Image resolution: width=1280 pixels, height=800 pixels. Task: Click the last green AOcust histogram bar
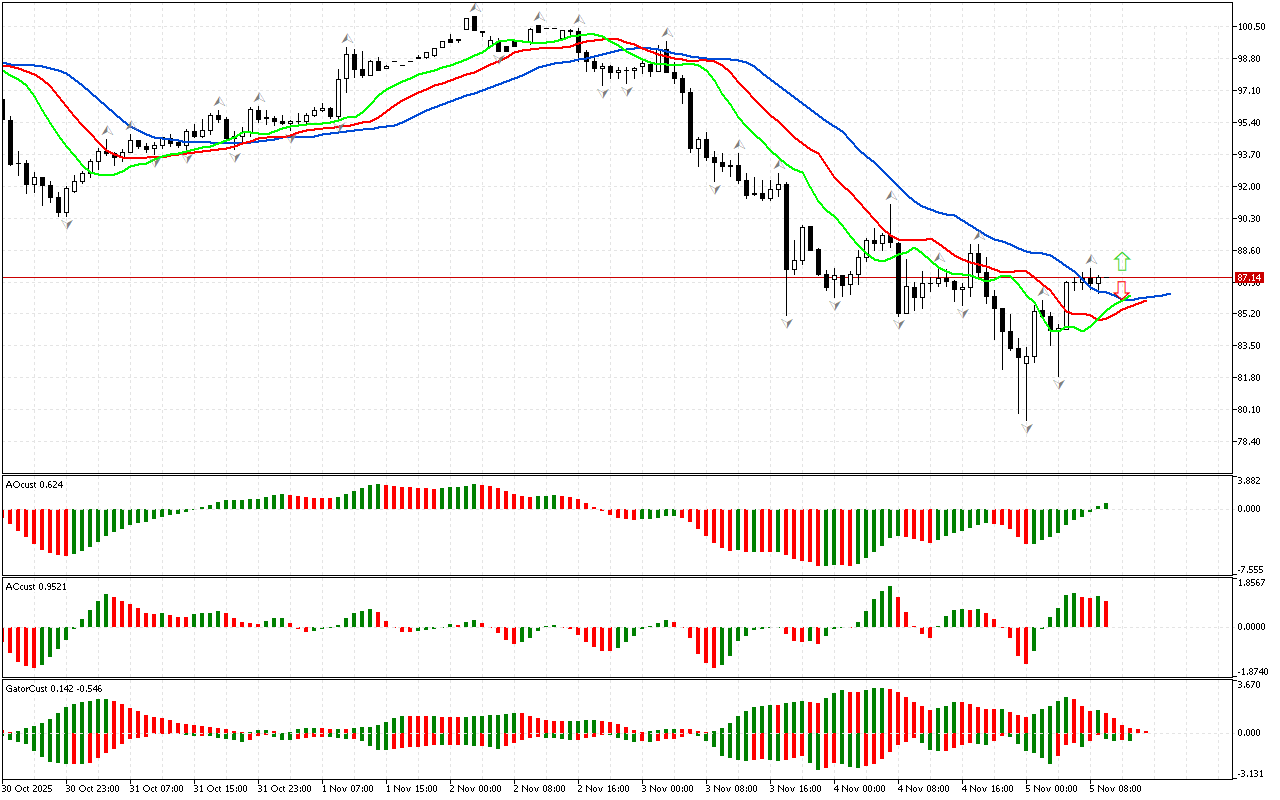[1107, 506]
